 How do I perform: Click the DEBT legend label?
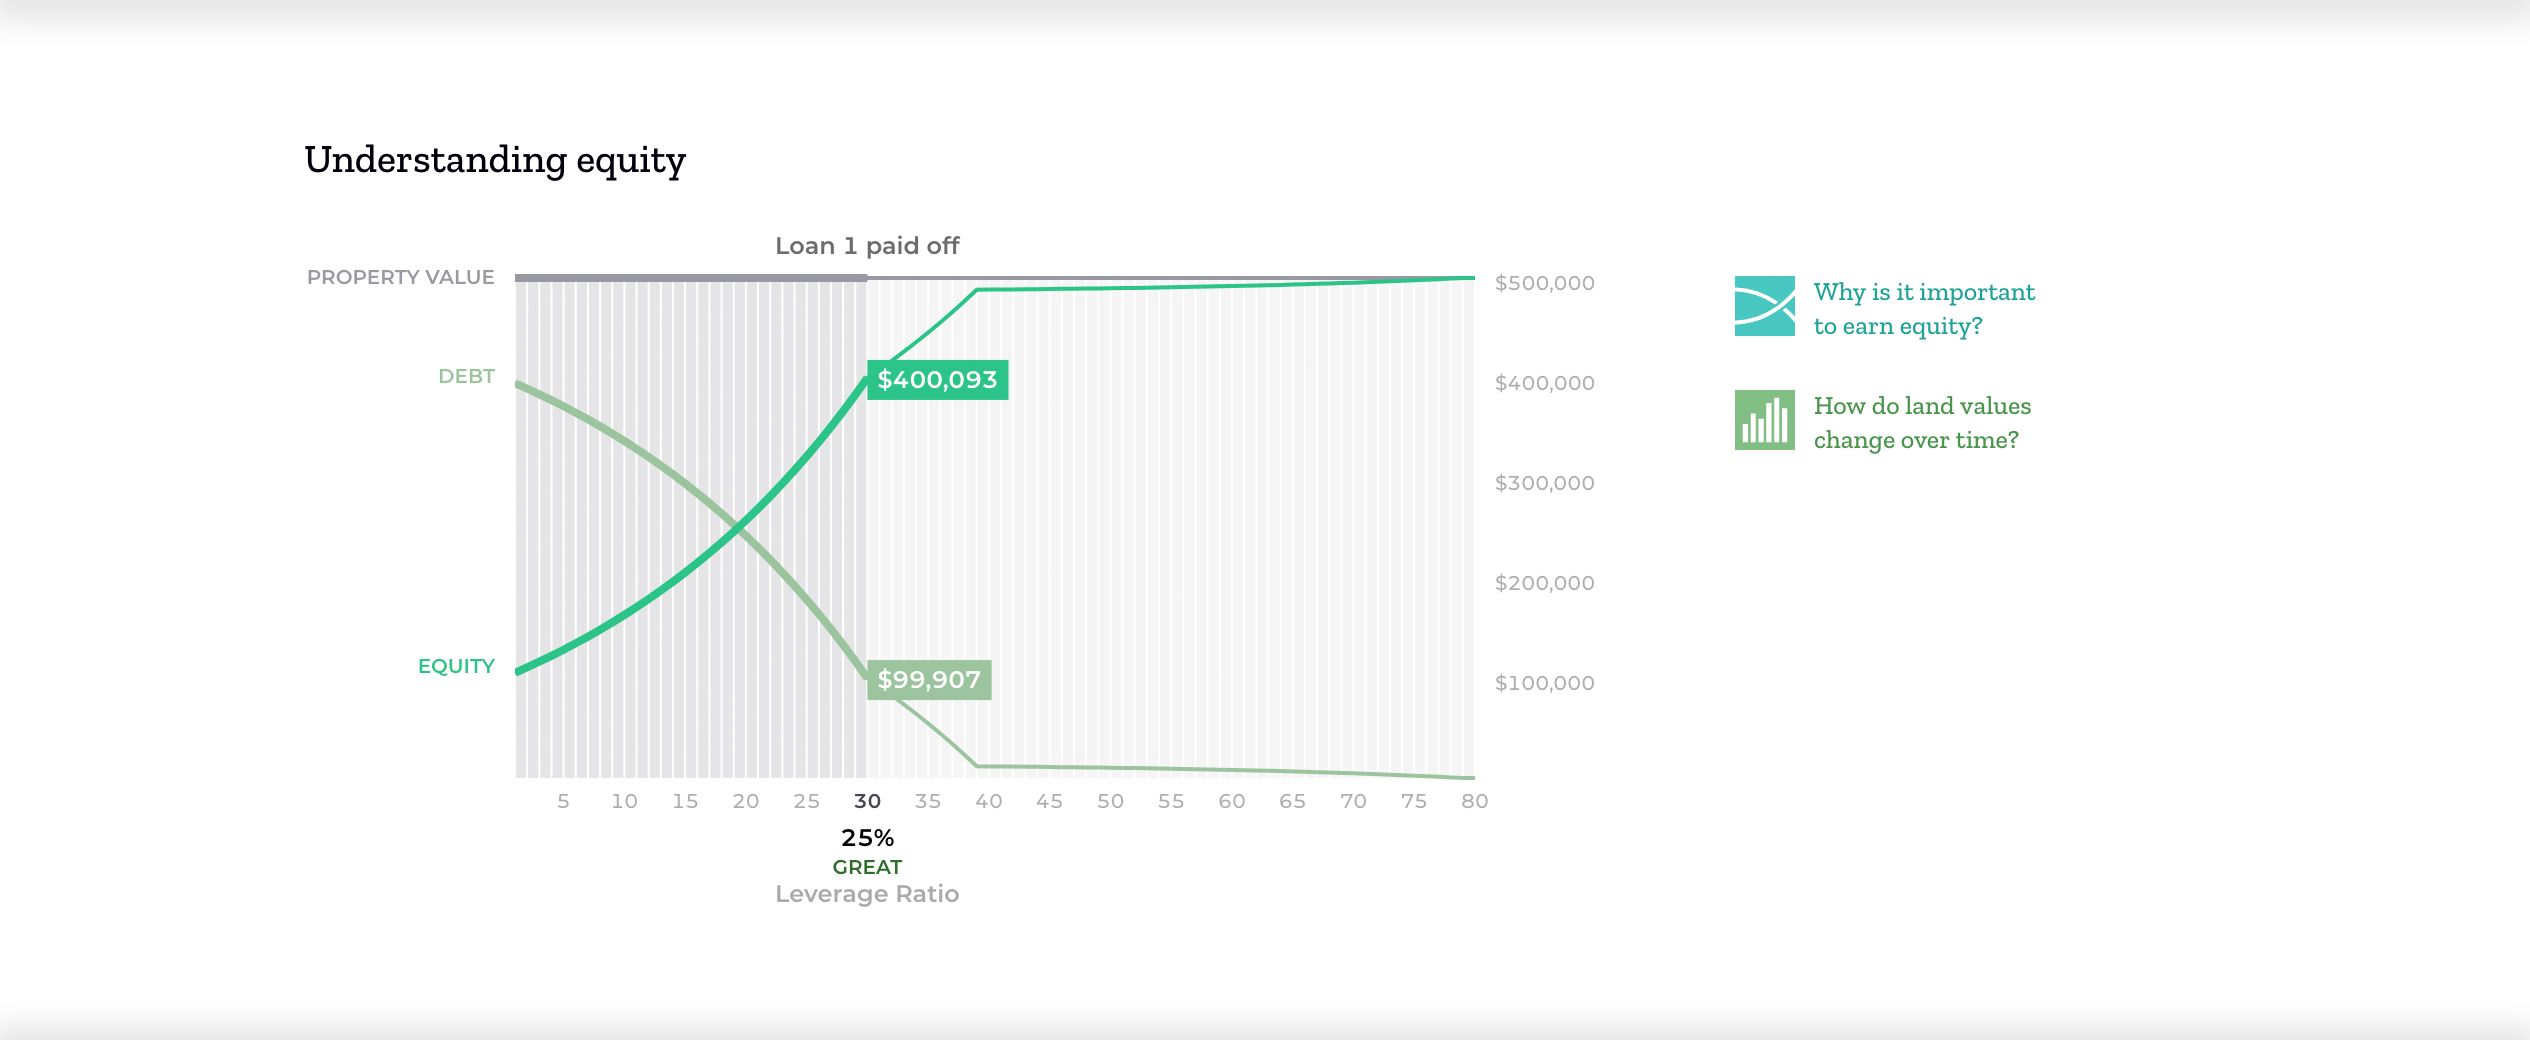coord(466,376)
